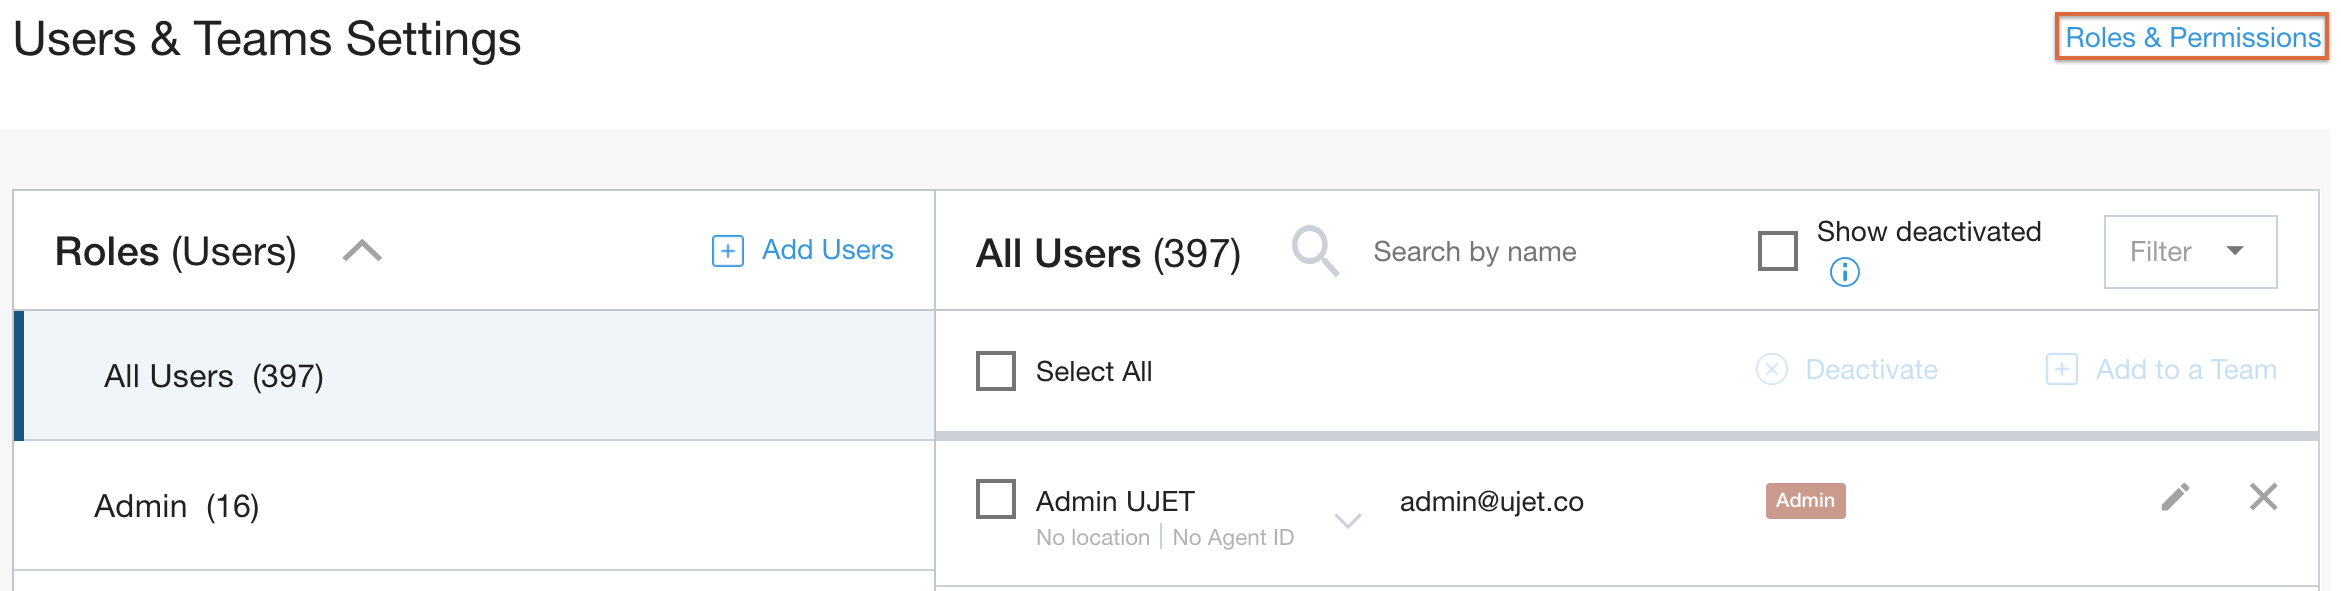Expand Admin UJET's user details
Viewport: 2341px width, 591px height.
click(x=1348, y=520)
